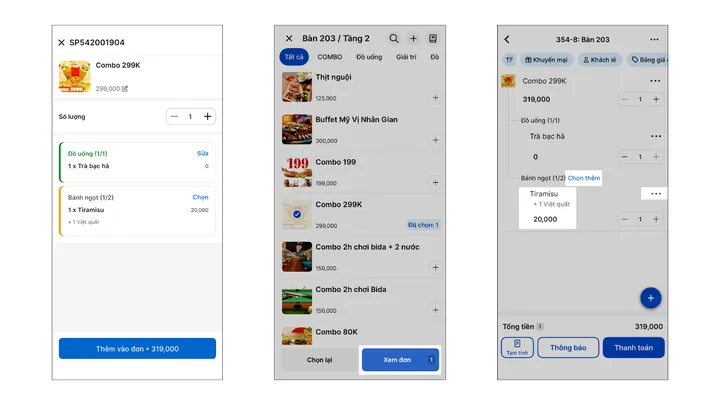Increase Số lượng quantity with plus button

208,117
